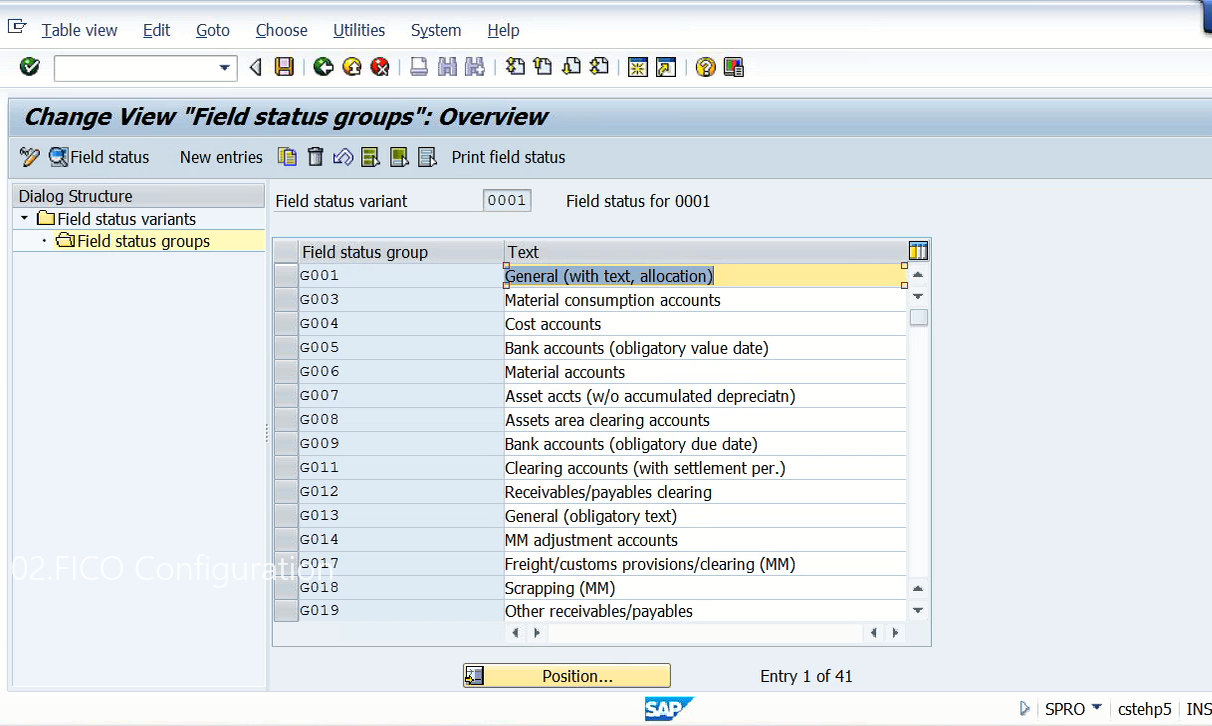1212x726 pixels.
Task: Toggle Display/Change pencil icon
Action: coord(30,157)
